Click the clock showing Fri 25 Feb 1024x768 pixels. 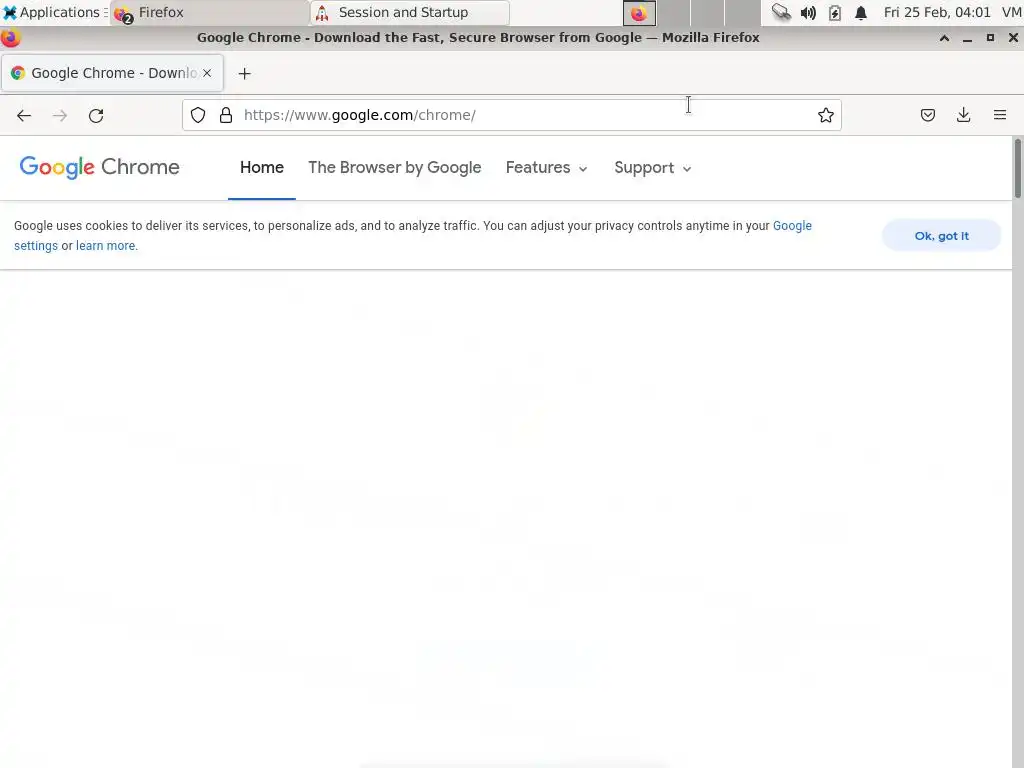[x=936, y=12]
